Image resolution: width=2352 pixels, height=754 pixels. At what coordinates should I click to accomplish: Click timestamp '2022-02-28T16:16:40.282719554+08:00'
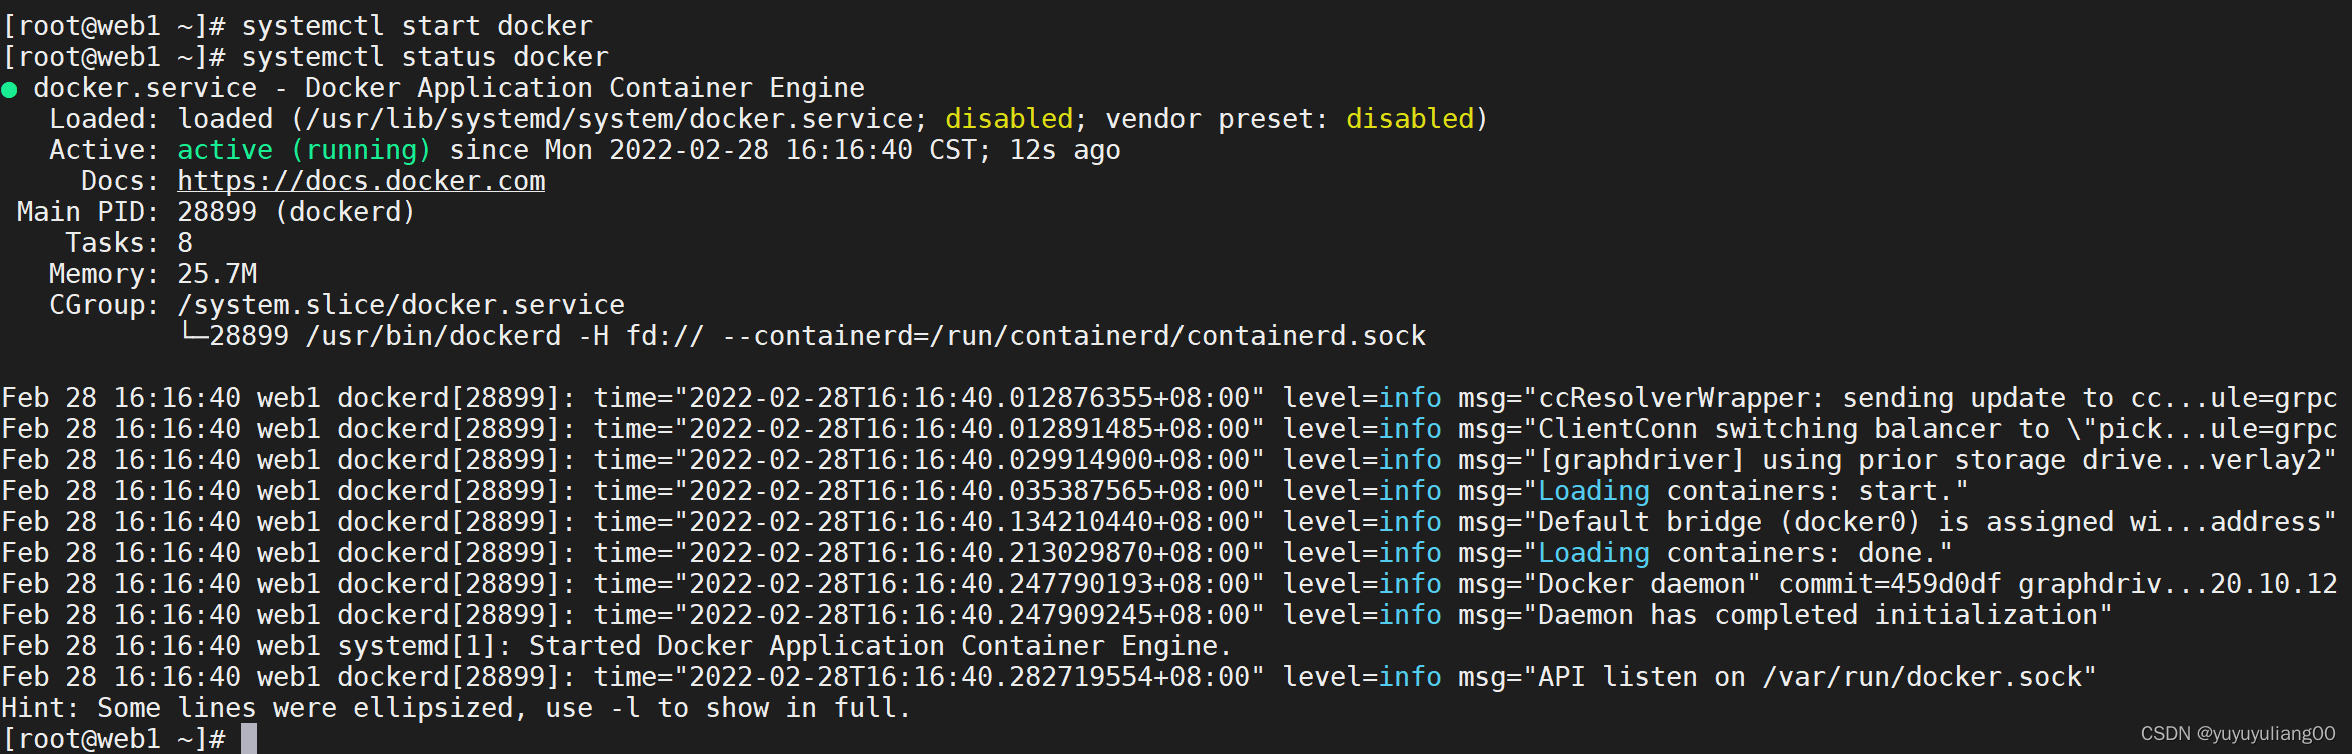point(969,677)
